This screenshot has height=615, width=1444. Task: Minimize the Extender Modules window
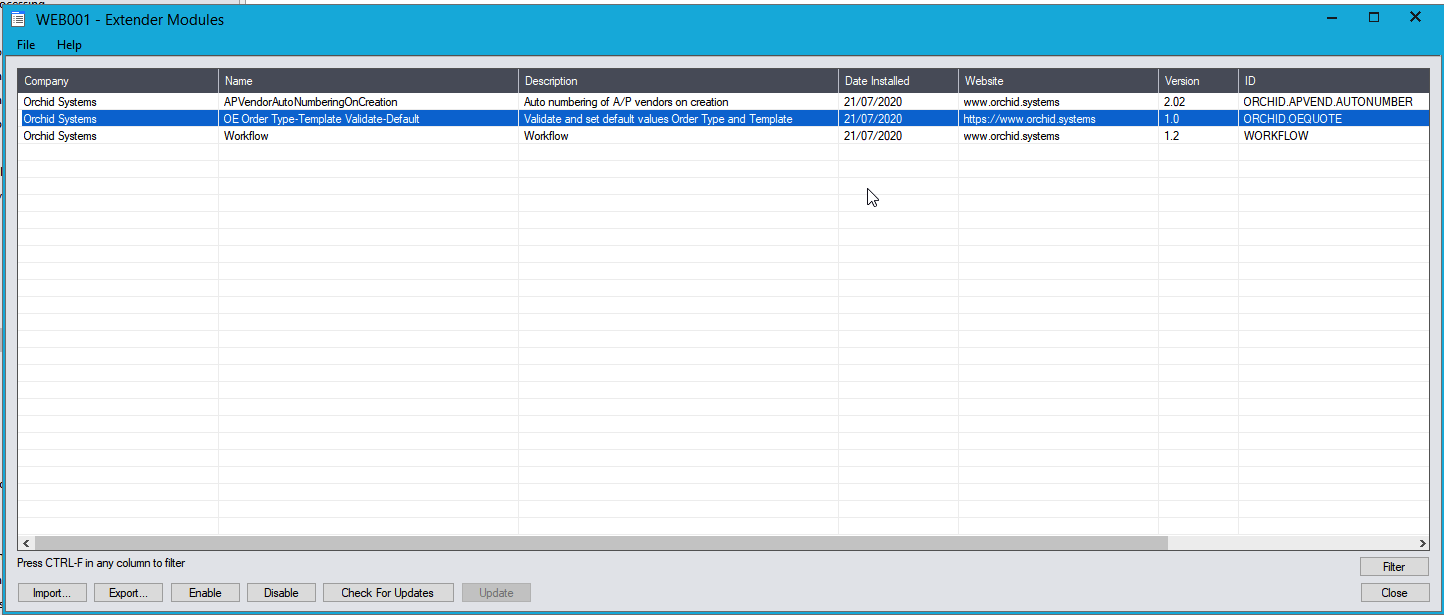(x=1332, y=17)
